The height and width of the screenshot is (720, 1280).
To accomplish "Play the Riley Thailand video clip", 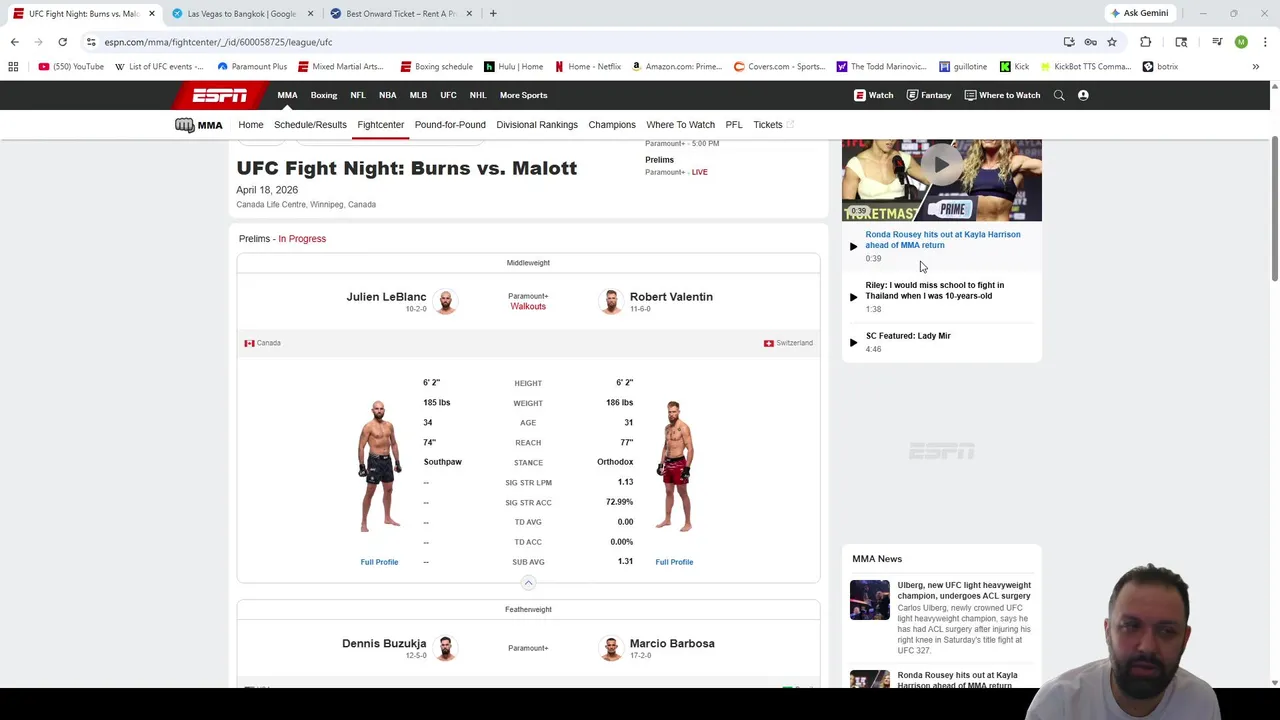I will coord(853,297).
